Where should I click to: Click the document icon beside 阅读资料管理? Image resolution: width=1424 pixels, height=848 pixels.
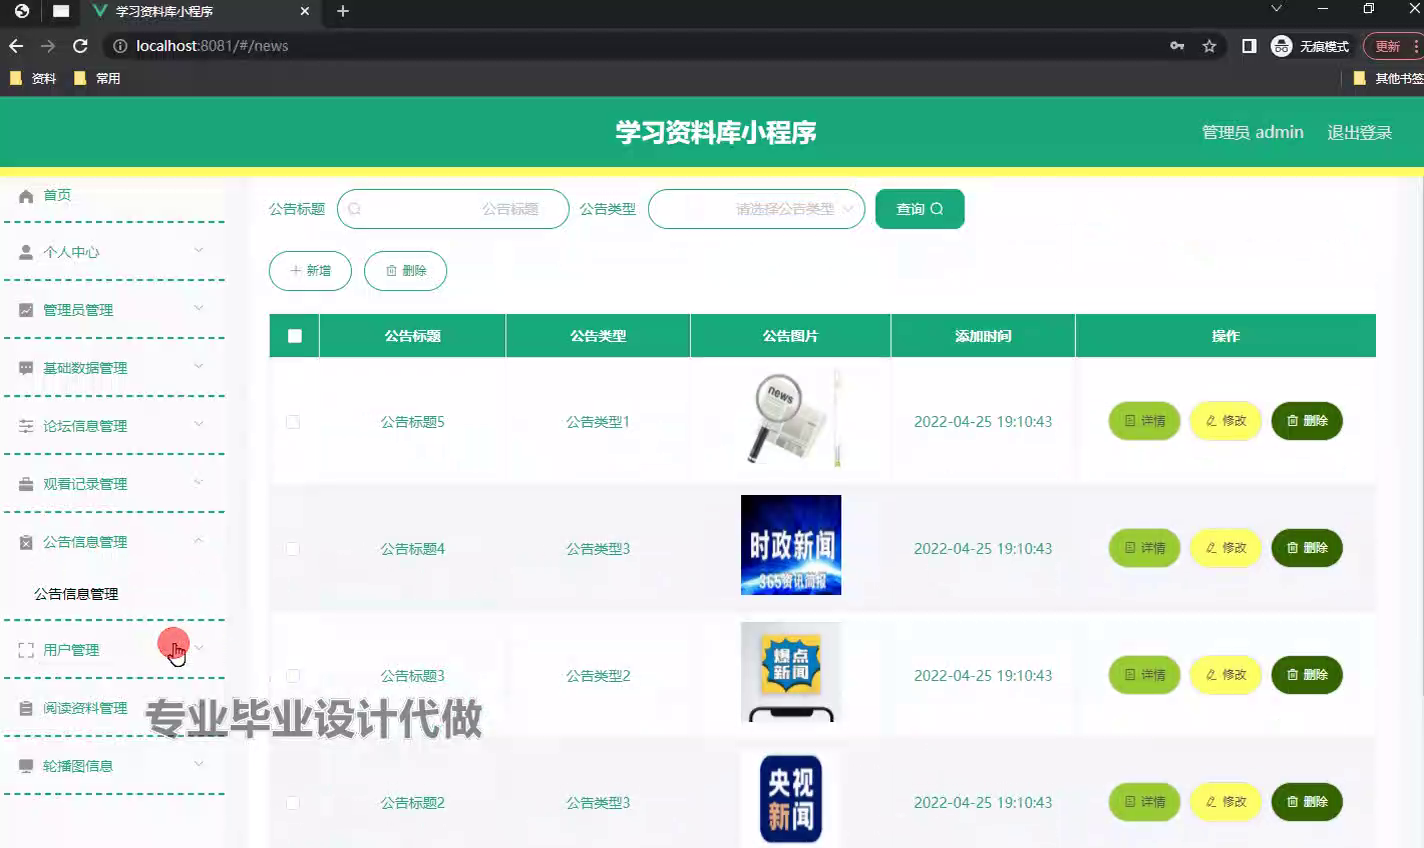pos(26,708)
